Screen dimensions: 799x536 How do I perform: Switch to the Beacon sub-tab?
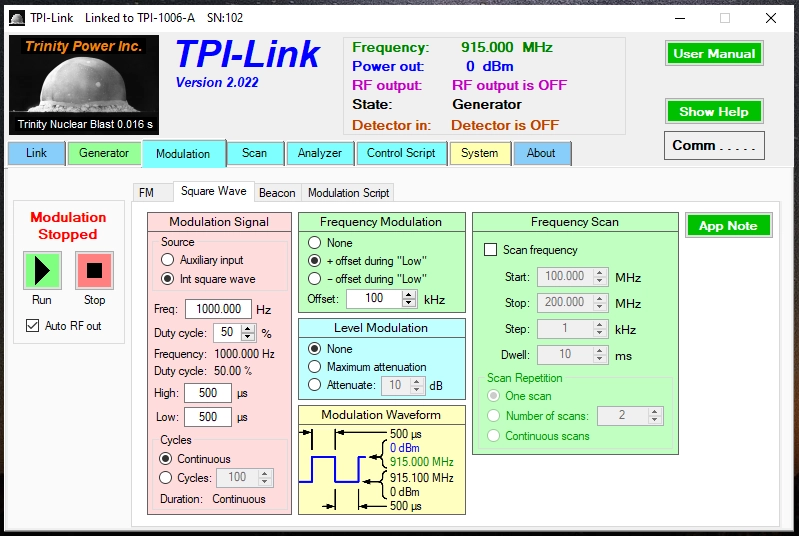click(x=277, y=193)
